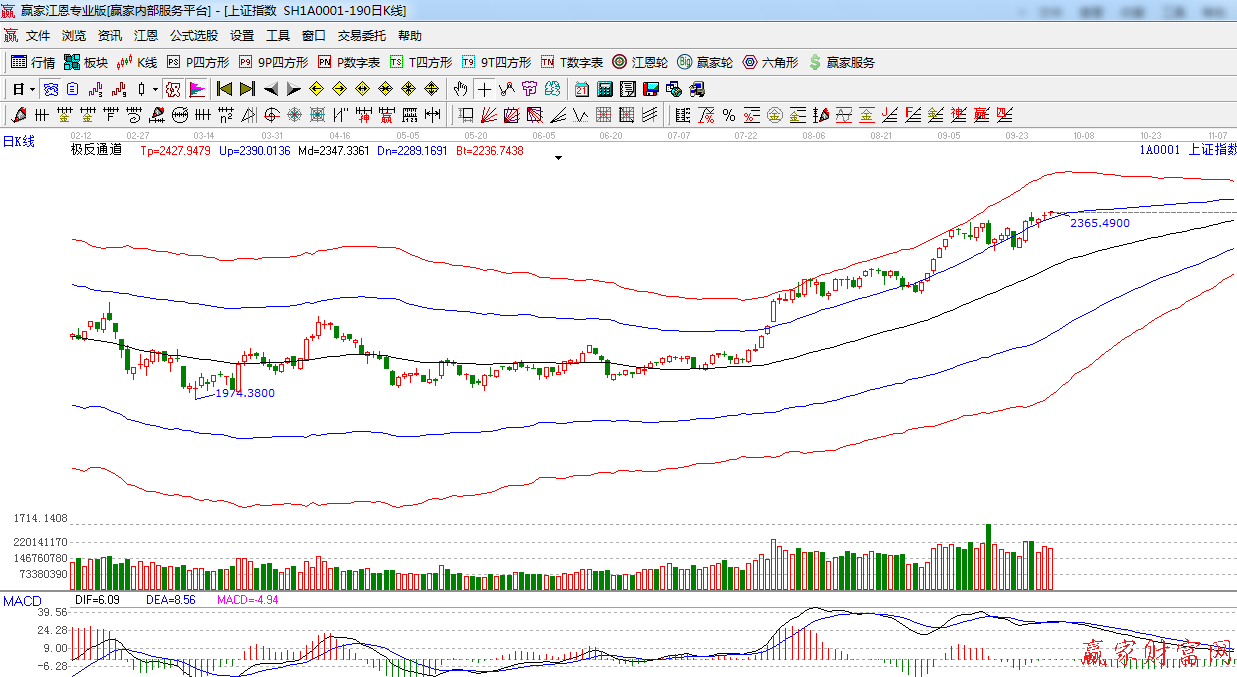Open the 日 period dropdown arrow
The width and height of the screenshot is (1237, 677).
tap(32, 89)
